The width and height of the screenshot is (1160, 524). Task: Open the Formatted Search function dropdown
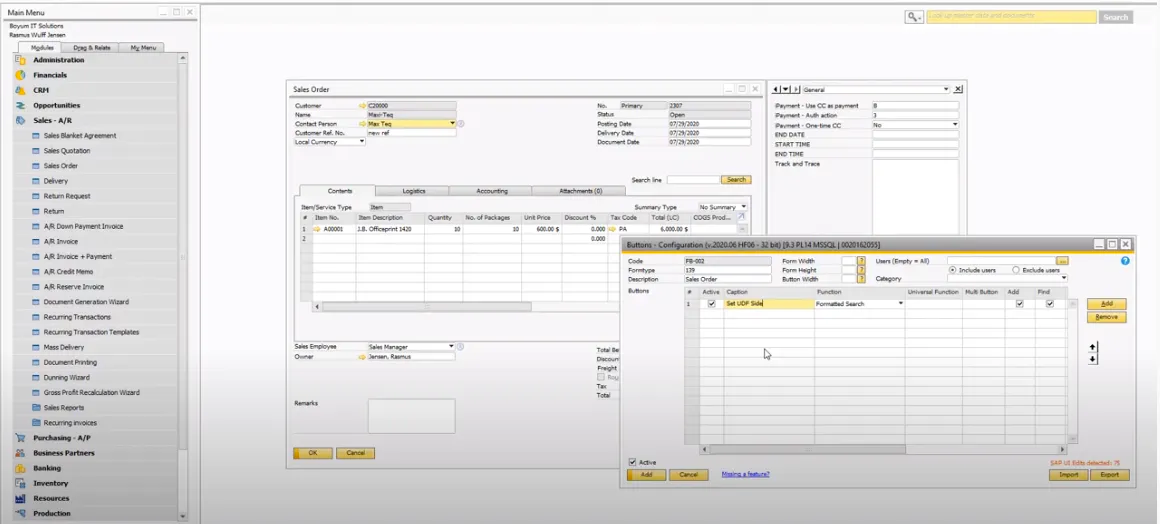click(x=900, y=303)
